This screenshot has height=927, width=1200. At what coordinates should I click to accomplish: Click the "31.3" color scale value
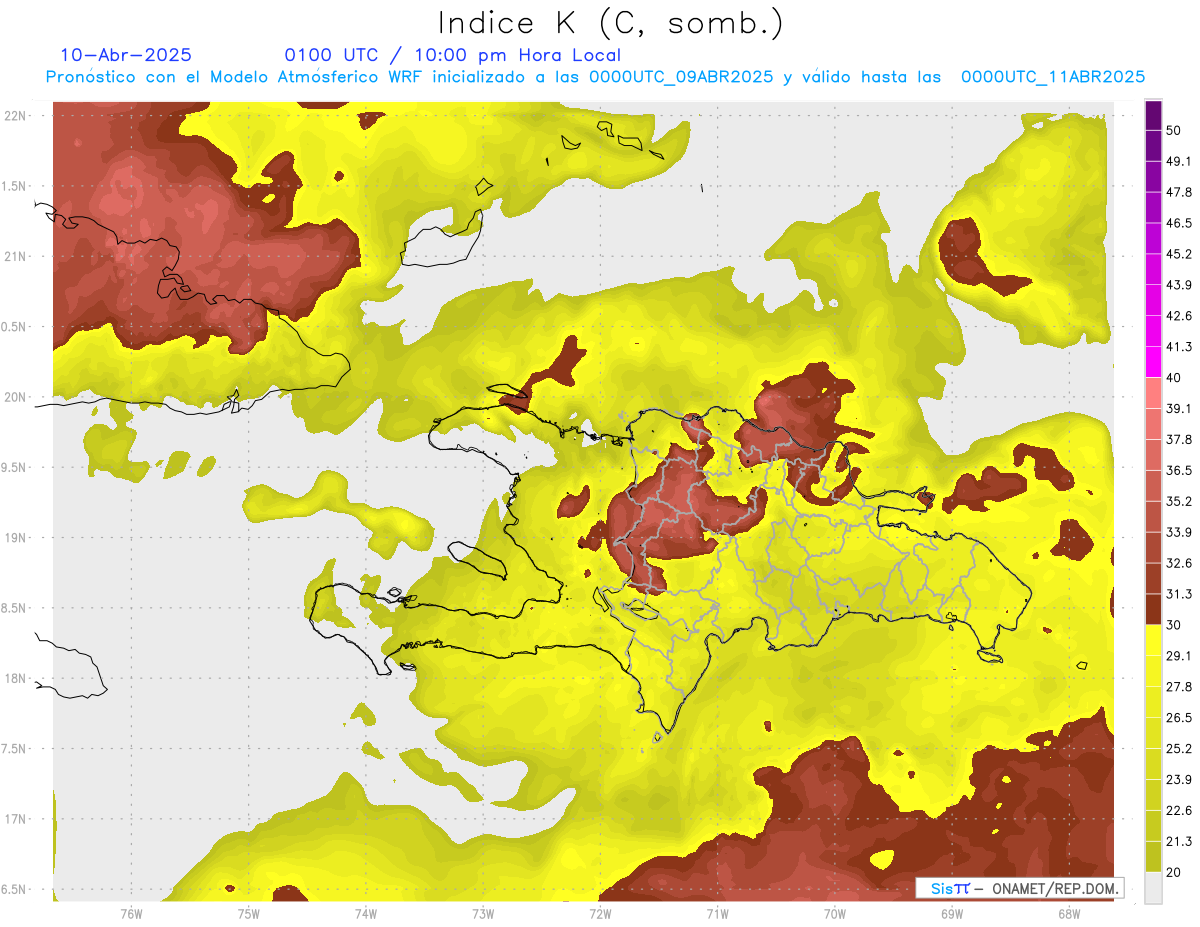[1179, 594]
